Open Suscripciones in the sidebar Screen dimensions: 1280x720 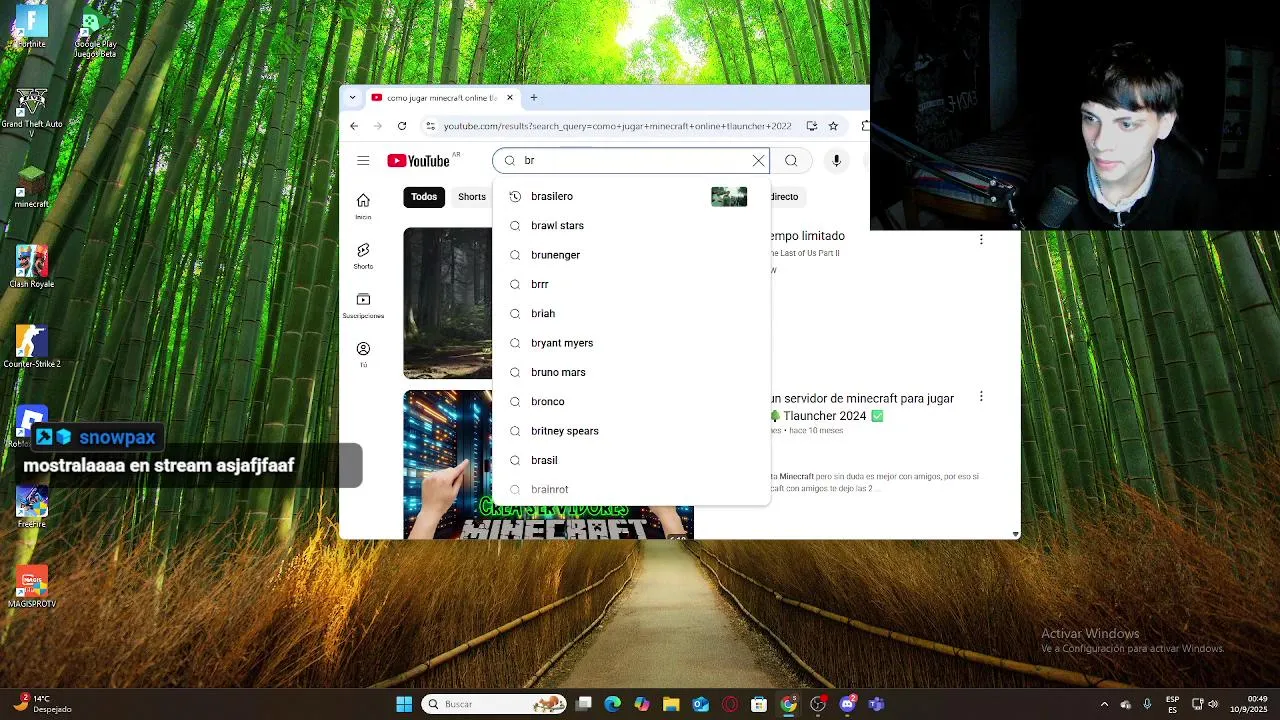(x=363, y=306)
